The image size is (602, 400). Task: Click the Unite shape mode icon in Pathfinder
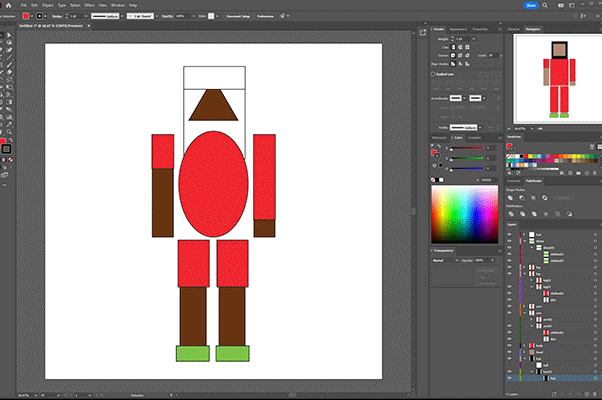[x=510, y=198]
